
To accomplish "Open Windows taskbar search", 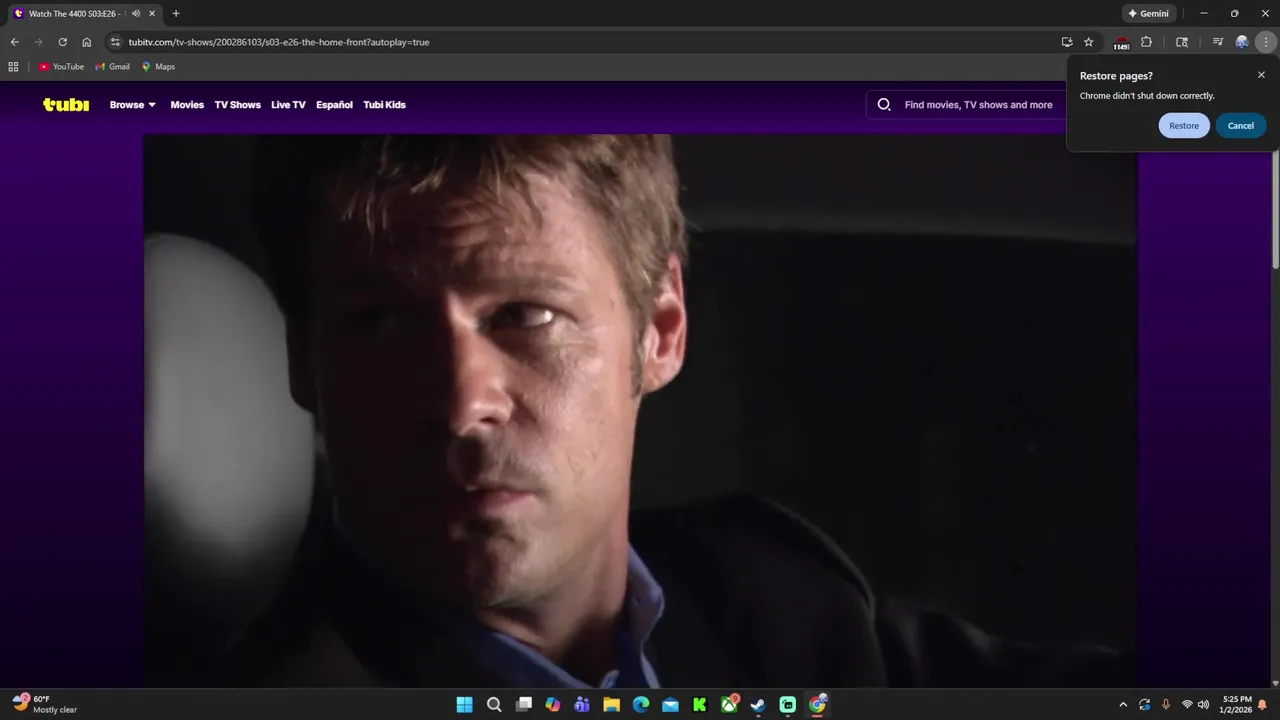I will tap(494, 704).
